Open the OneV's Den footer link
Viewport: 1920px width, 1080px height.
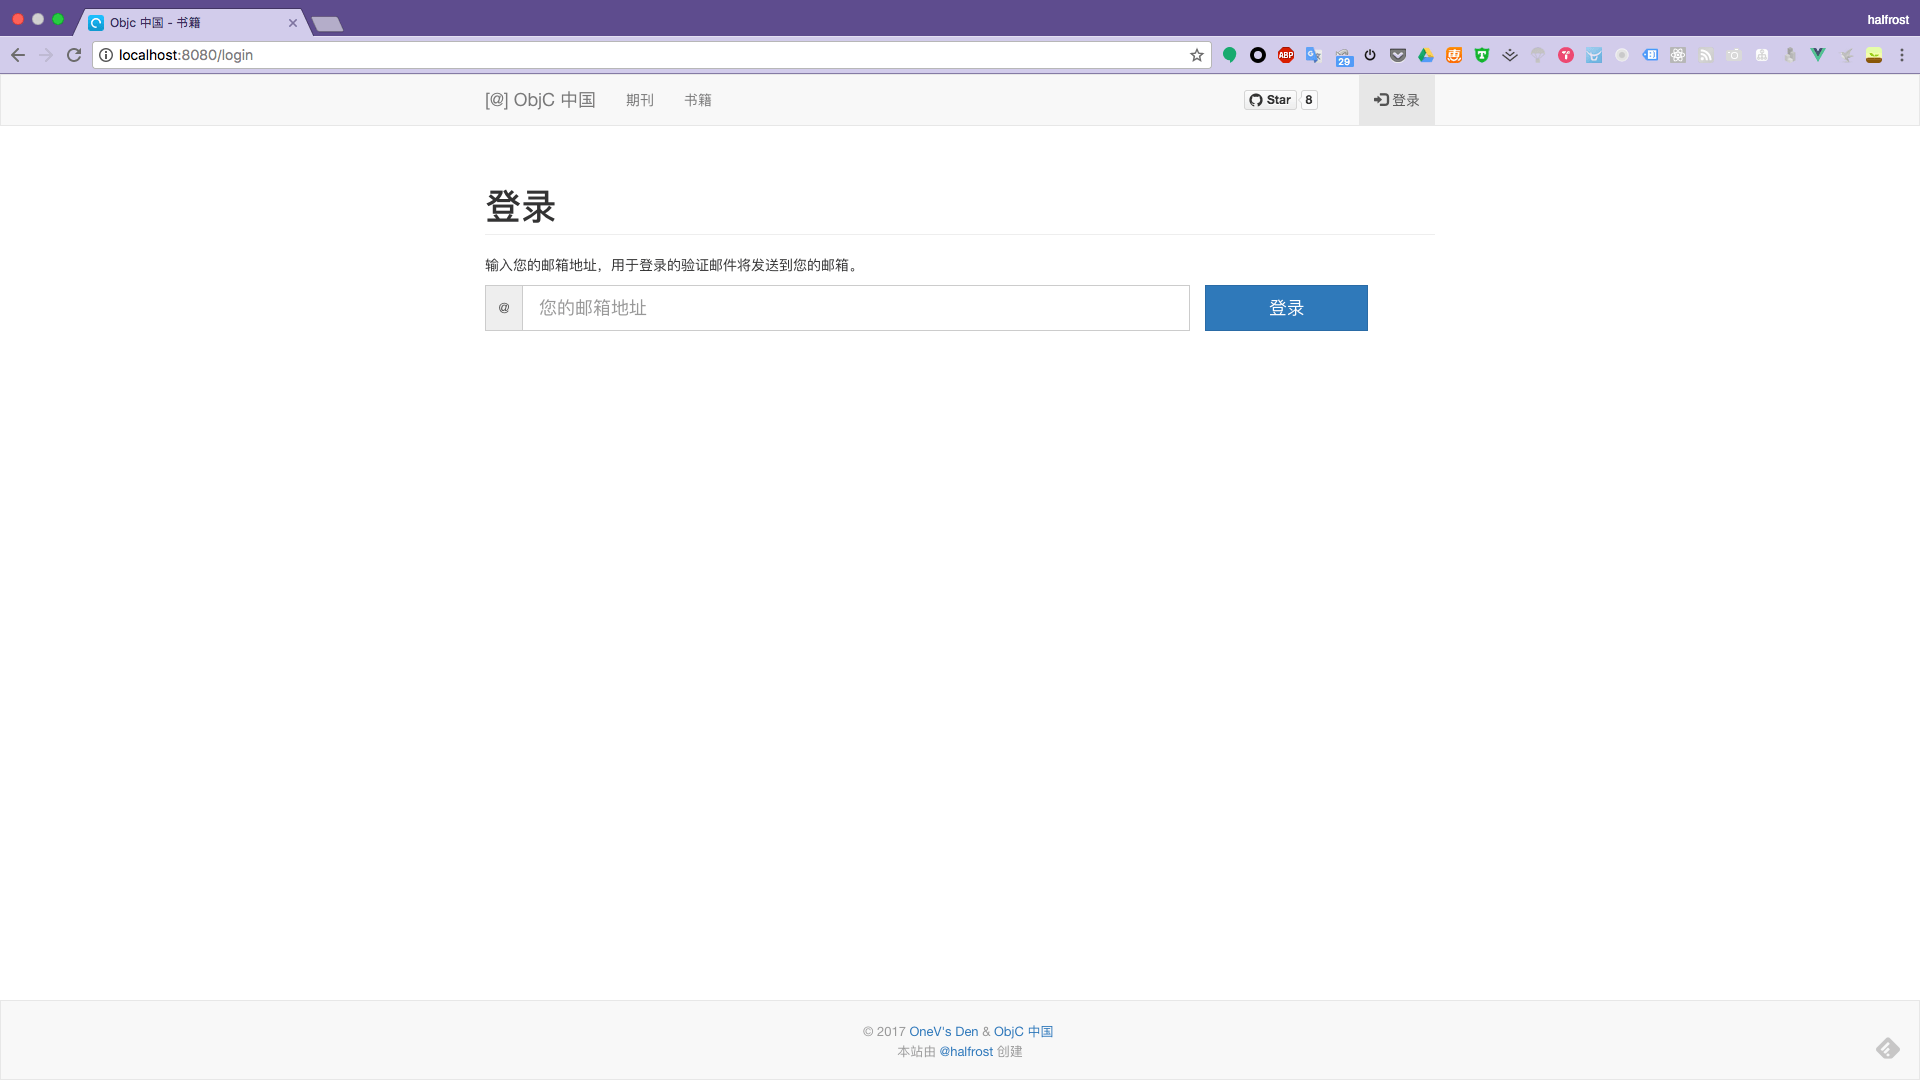pos(943,1032)
